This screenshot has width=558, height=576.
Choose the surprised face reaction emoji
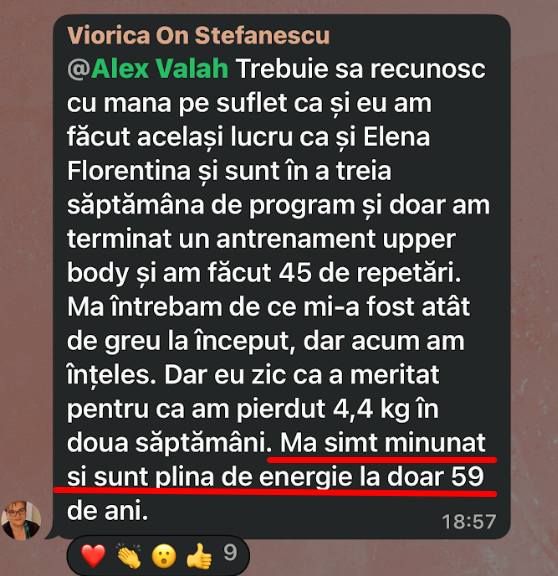[164, 556]
